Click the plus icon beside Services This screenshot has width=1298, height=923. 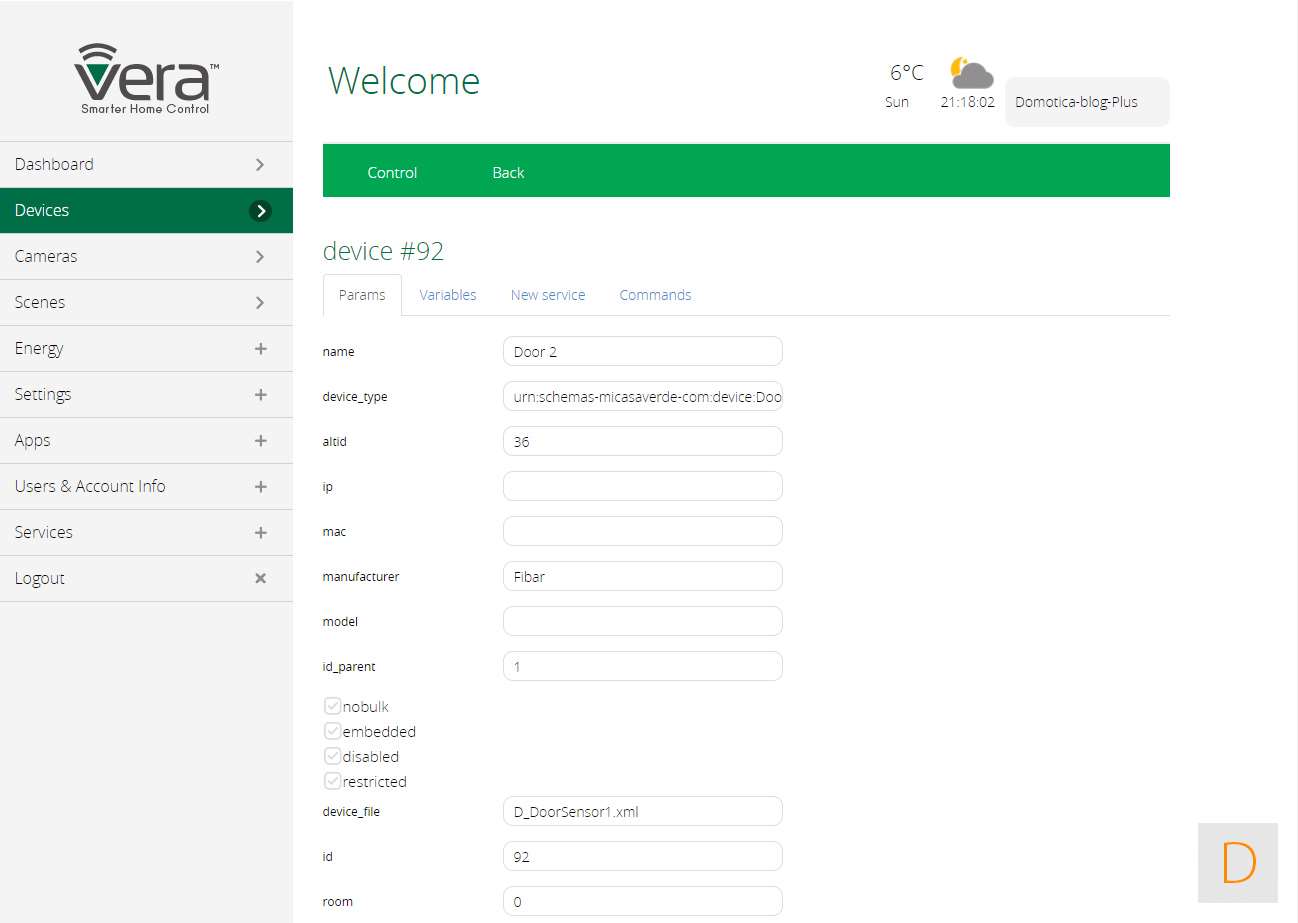point(260,532)
